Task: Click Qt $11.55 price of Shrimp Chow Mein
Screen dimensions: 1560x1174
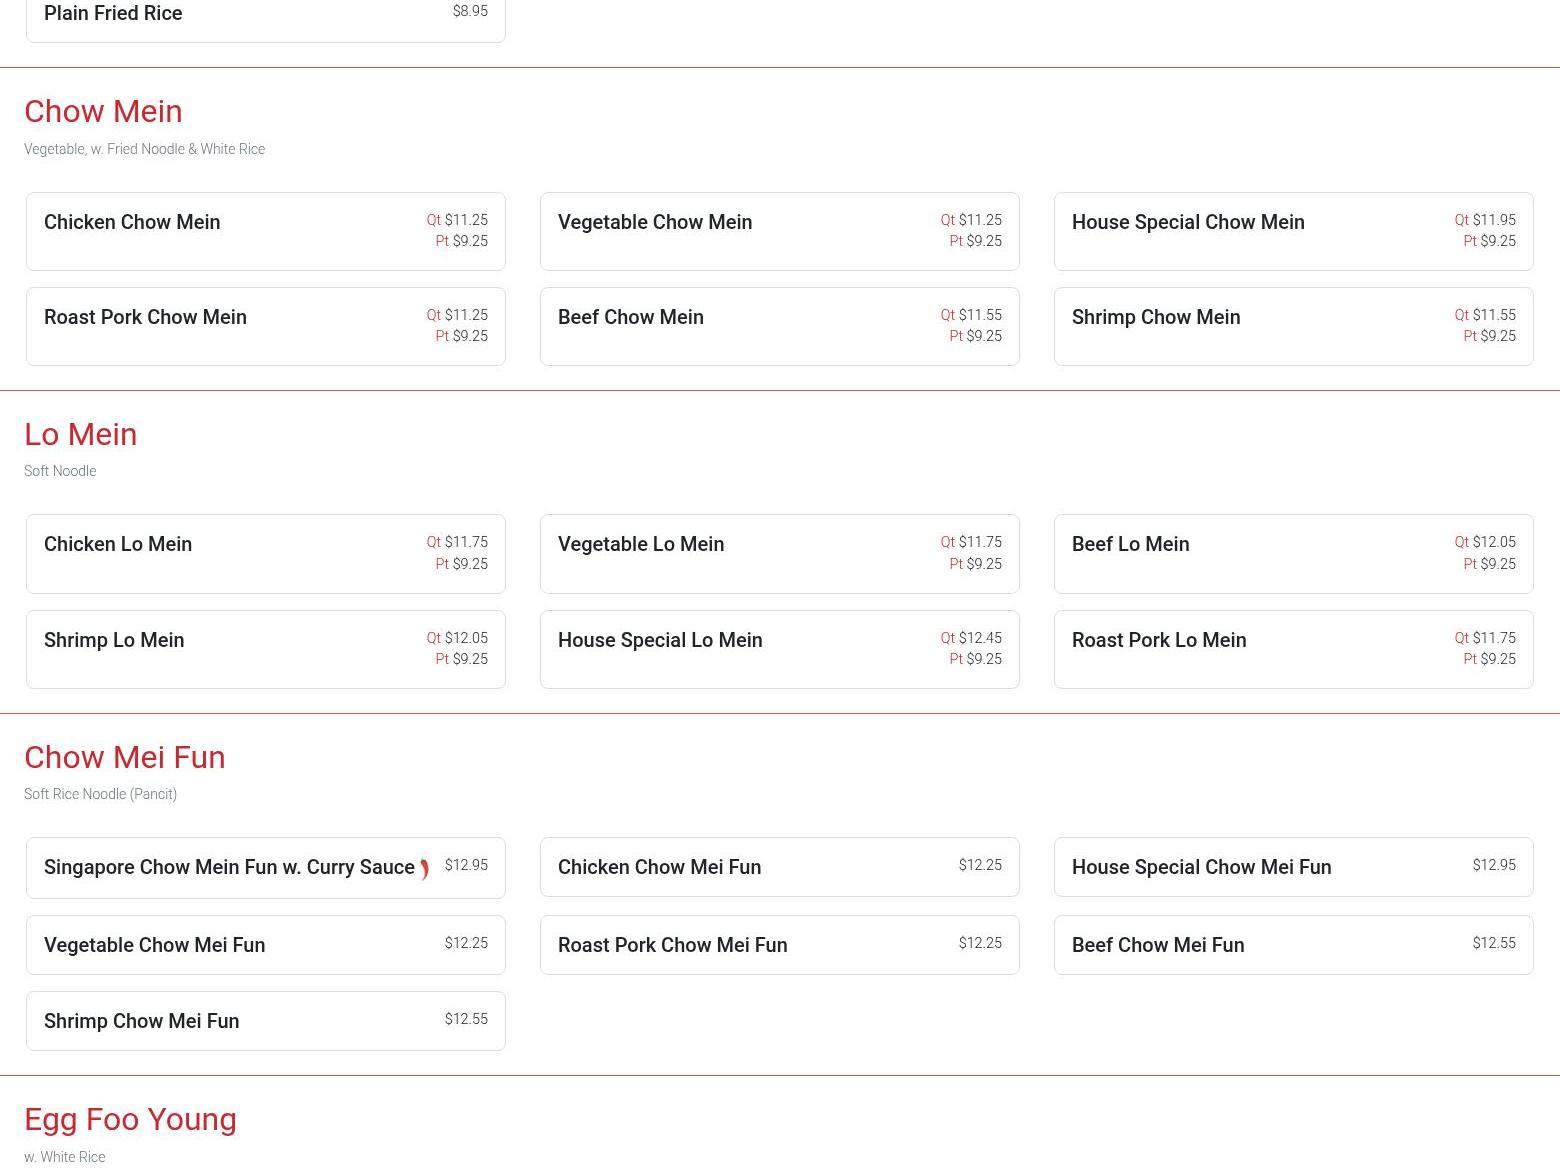Action: (x=1485, y=315)
